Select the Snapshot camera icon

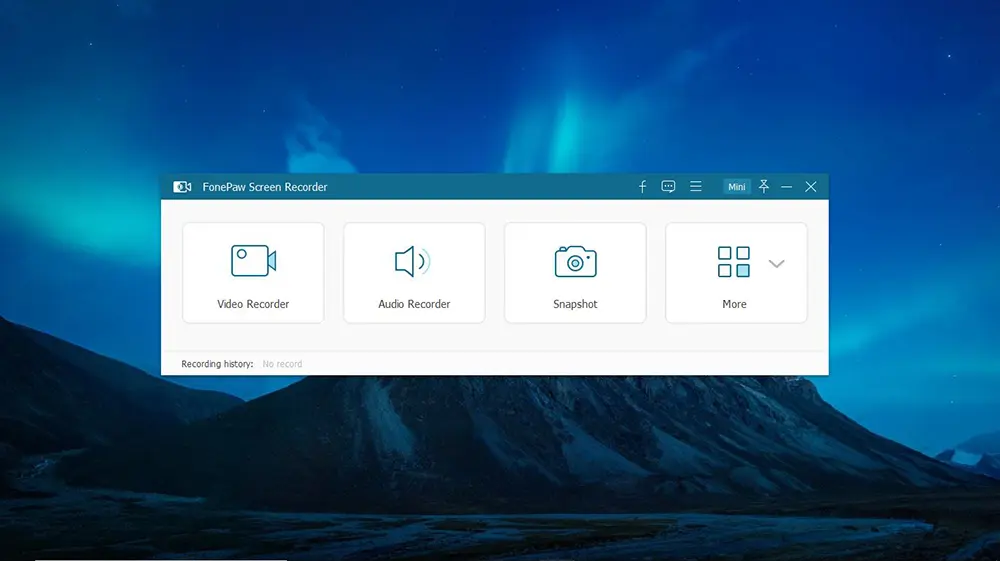point(575,261)
